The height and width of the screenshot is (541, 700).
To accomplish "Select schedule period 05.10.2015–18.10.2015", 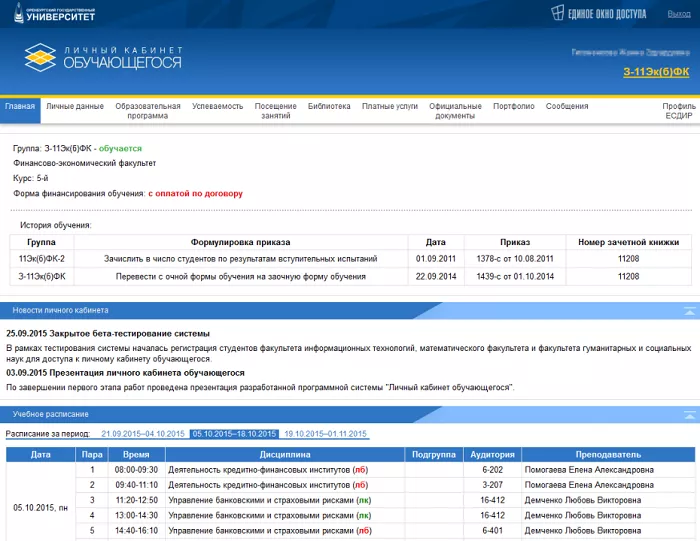I will click(x=233, y=434).
